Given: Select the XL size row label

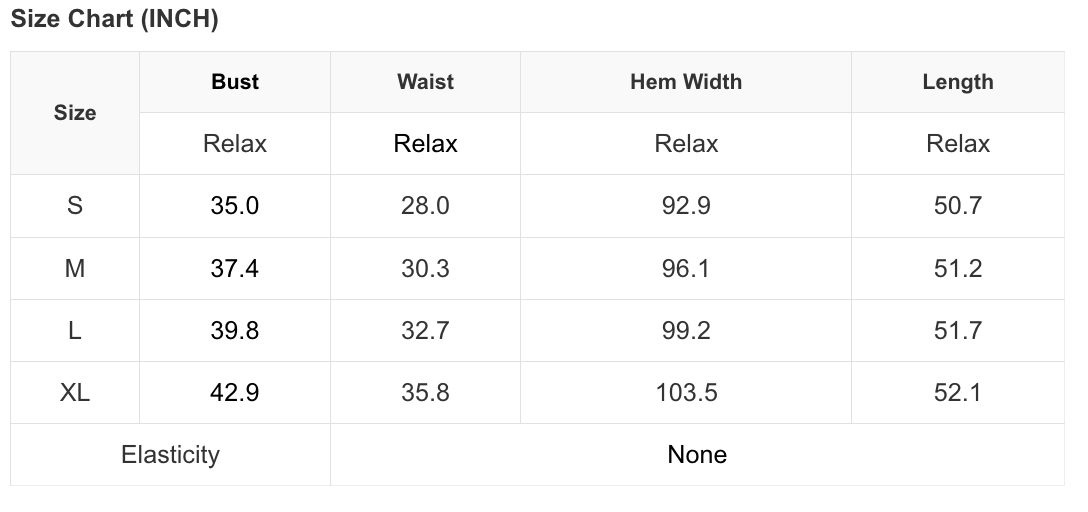Looking at the screenshot, I should (x=75, y=393).
